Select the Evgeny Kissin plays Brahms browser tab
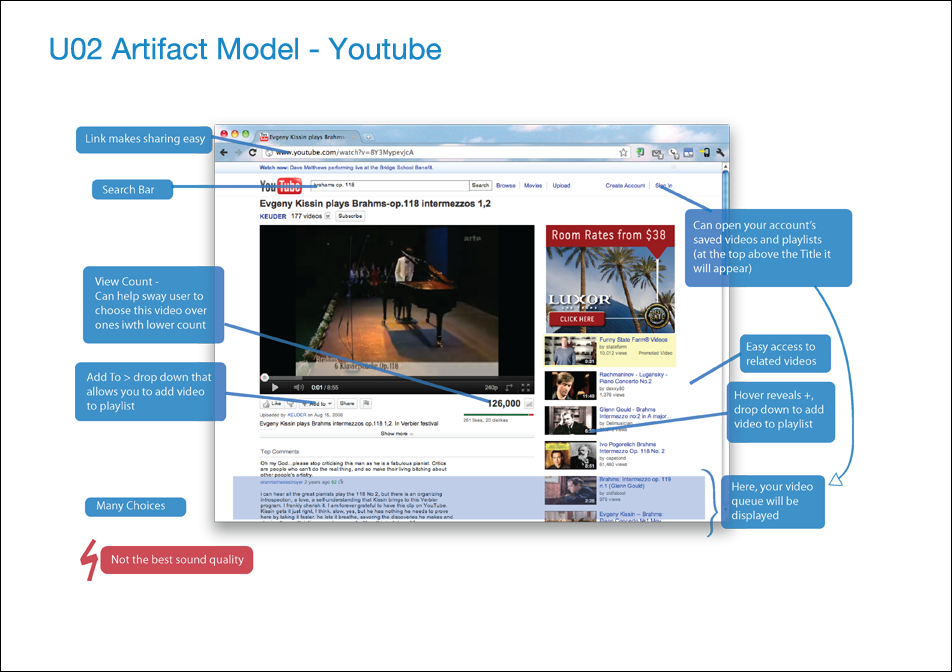The height and width of the screenshot is (672, 952). point(308,137)
